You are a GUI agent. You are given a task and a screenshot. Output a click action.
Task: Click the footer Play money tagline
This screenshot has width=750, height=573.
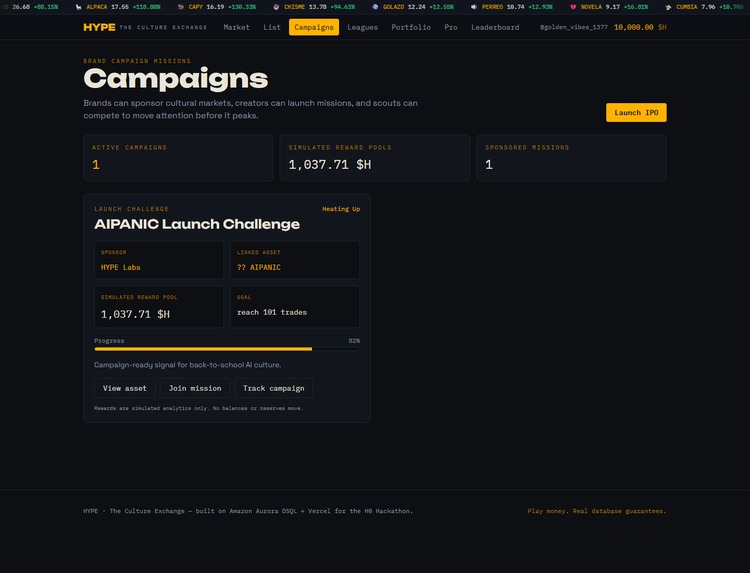[597, 511]
